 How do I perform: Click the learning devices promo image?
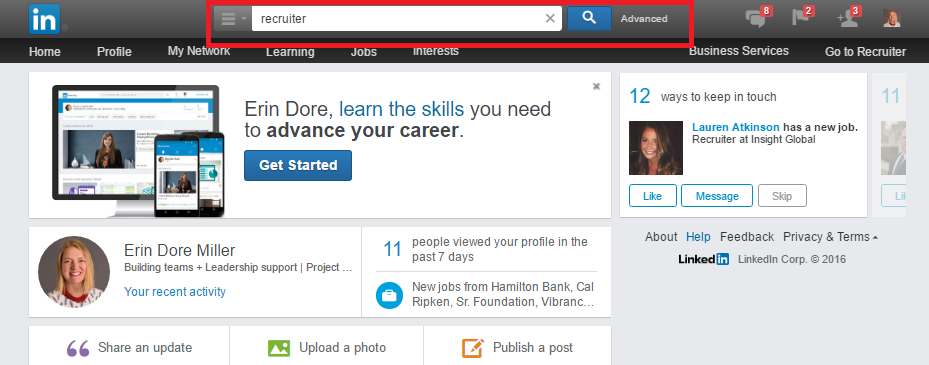138,151
